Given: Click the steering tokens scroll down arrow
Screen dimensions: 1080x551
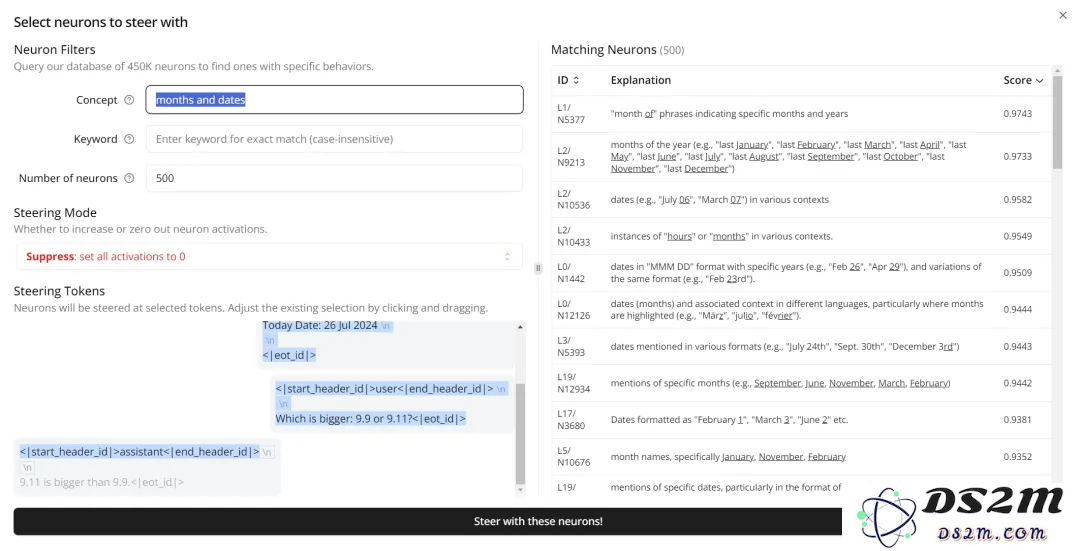Looking at the screenshot, I should [x=520, y=490].
